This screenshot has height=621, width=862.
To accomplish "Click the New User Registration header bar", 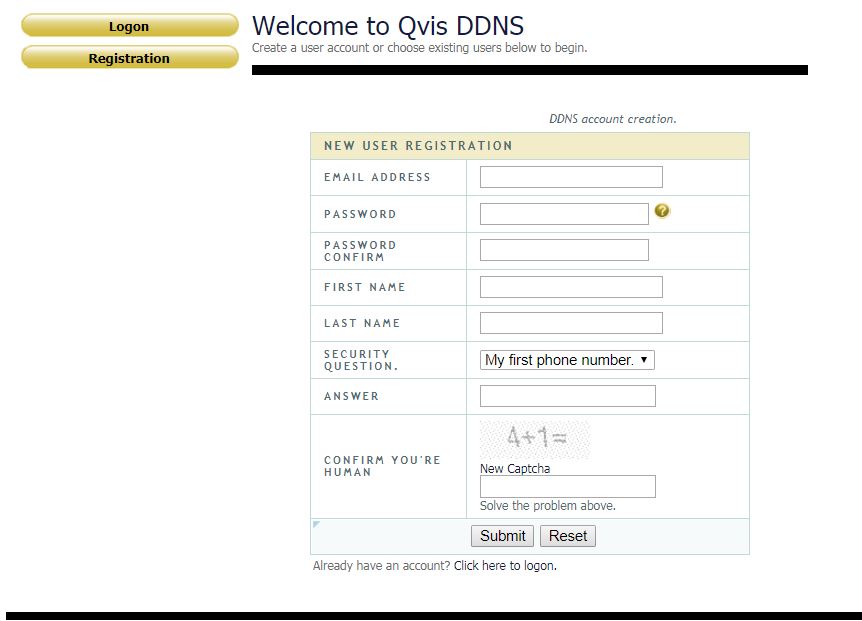I will tap(530, 145).
